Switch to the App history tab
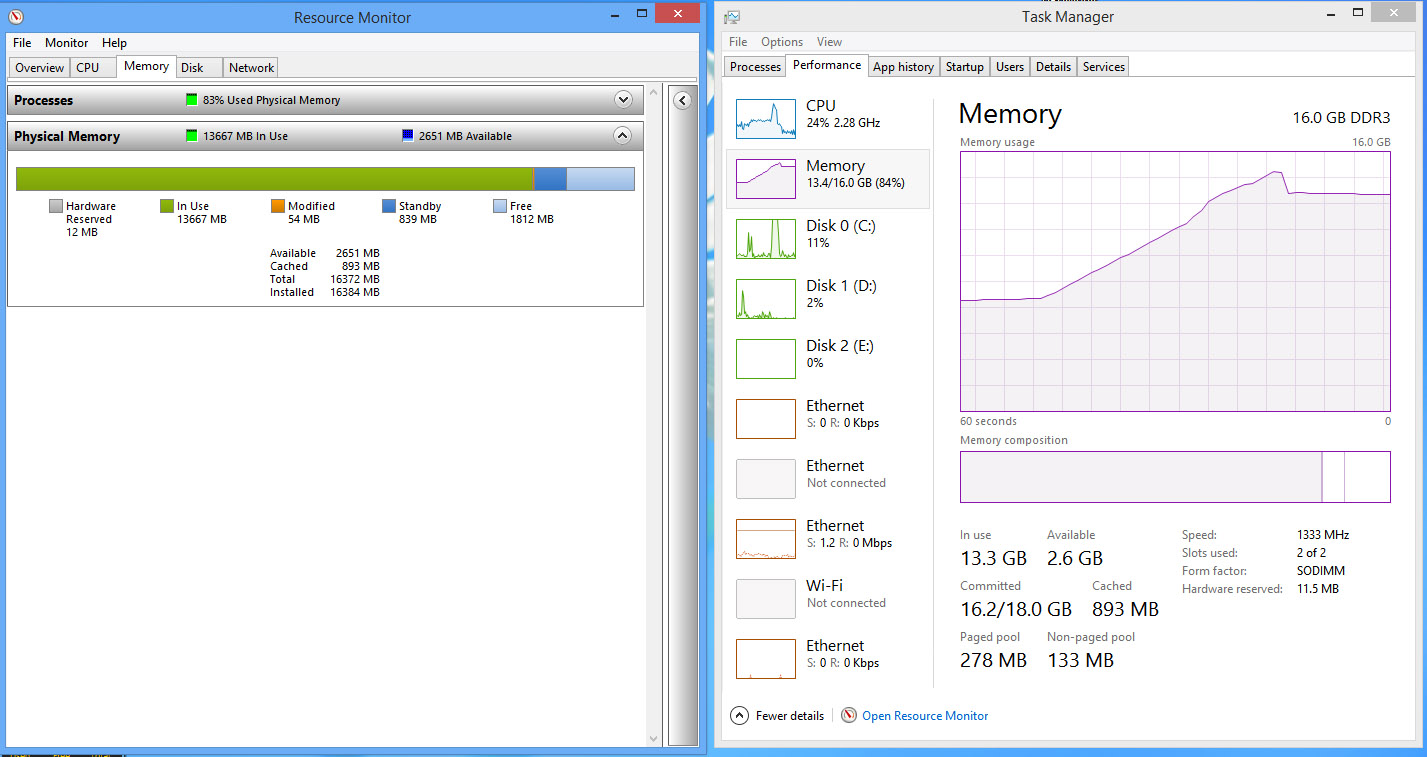1427x757 pixels. point(903,67)
